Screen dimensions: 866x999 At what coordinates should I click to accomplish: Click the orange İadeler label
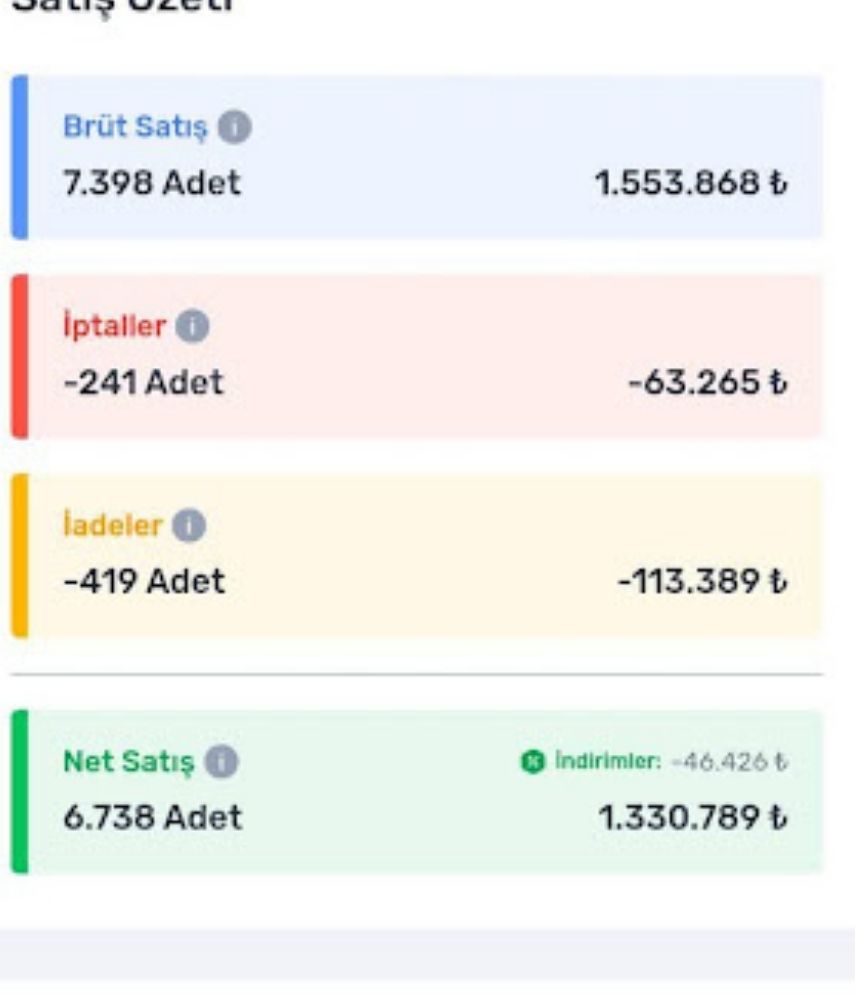(112, 526)
